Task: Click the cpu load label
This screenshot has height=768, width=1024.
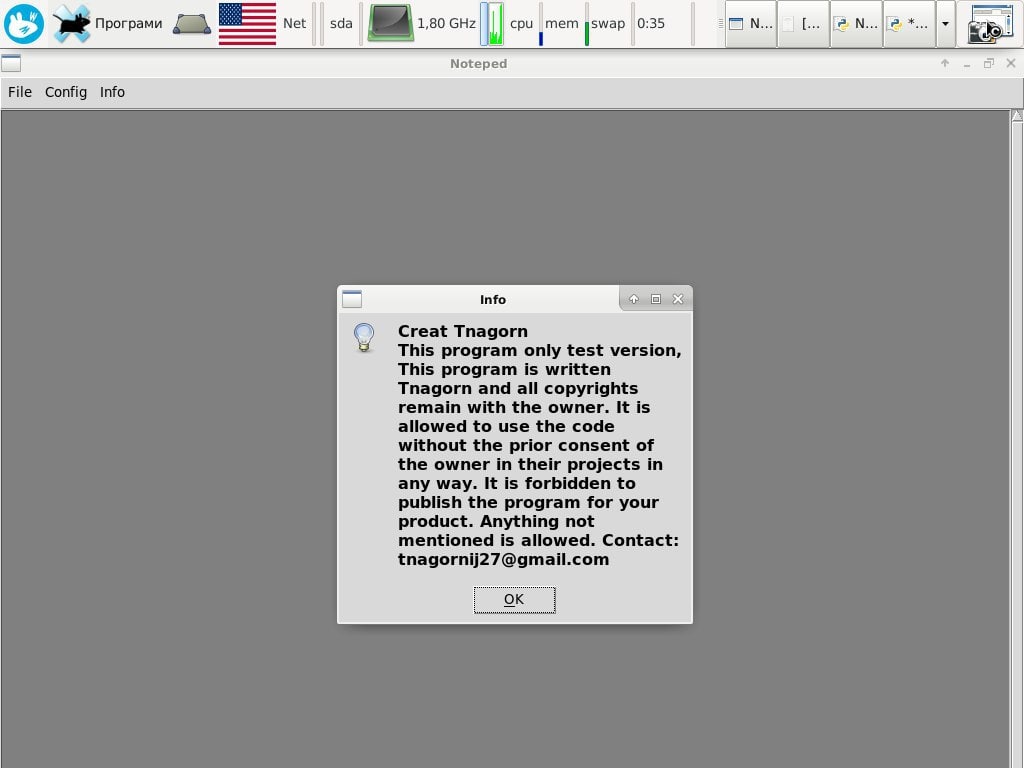Action: pos(521,24)
